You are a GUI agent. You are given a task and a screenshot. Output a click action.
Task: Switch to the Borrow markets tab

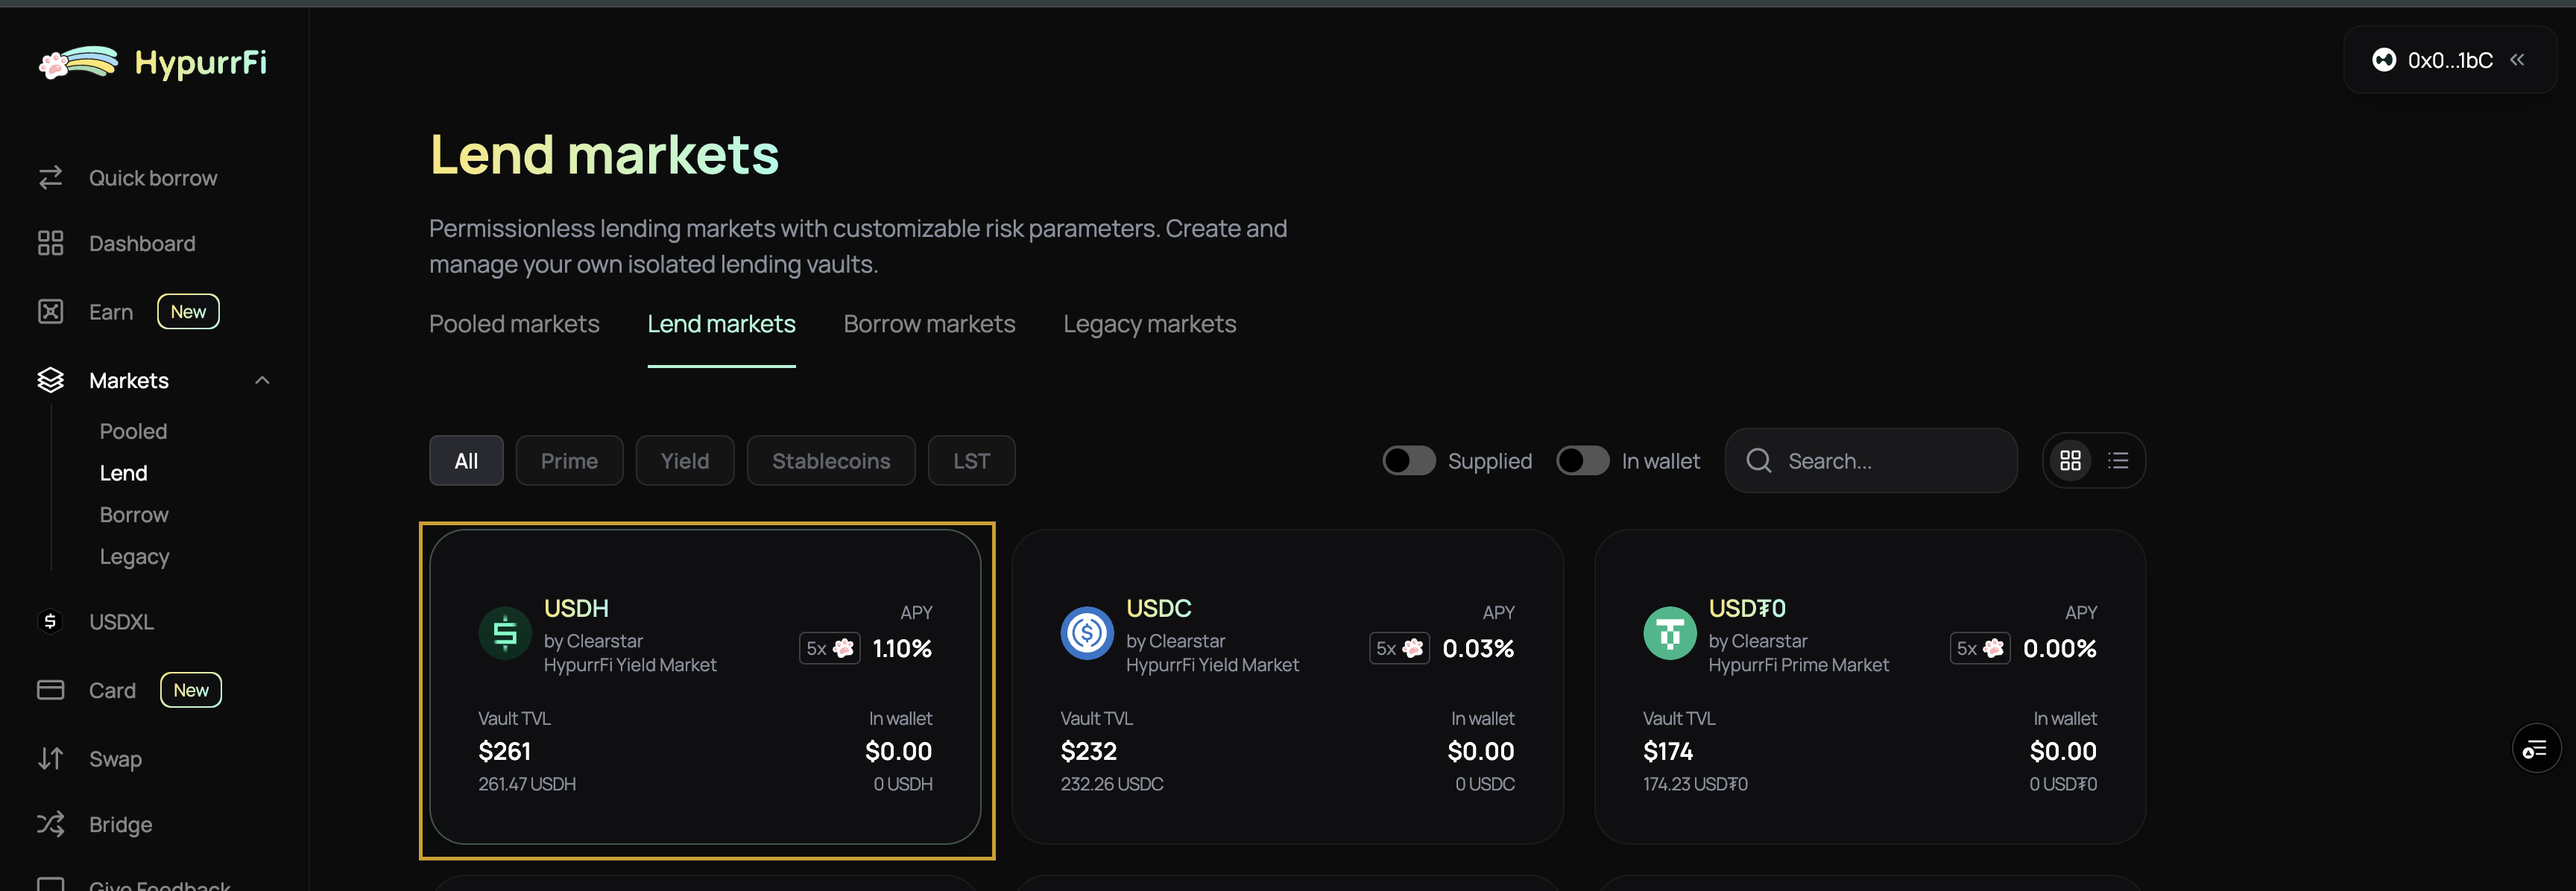(x=929, y=323)
